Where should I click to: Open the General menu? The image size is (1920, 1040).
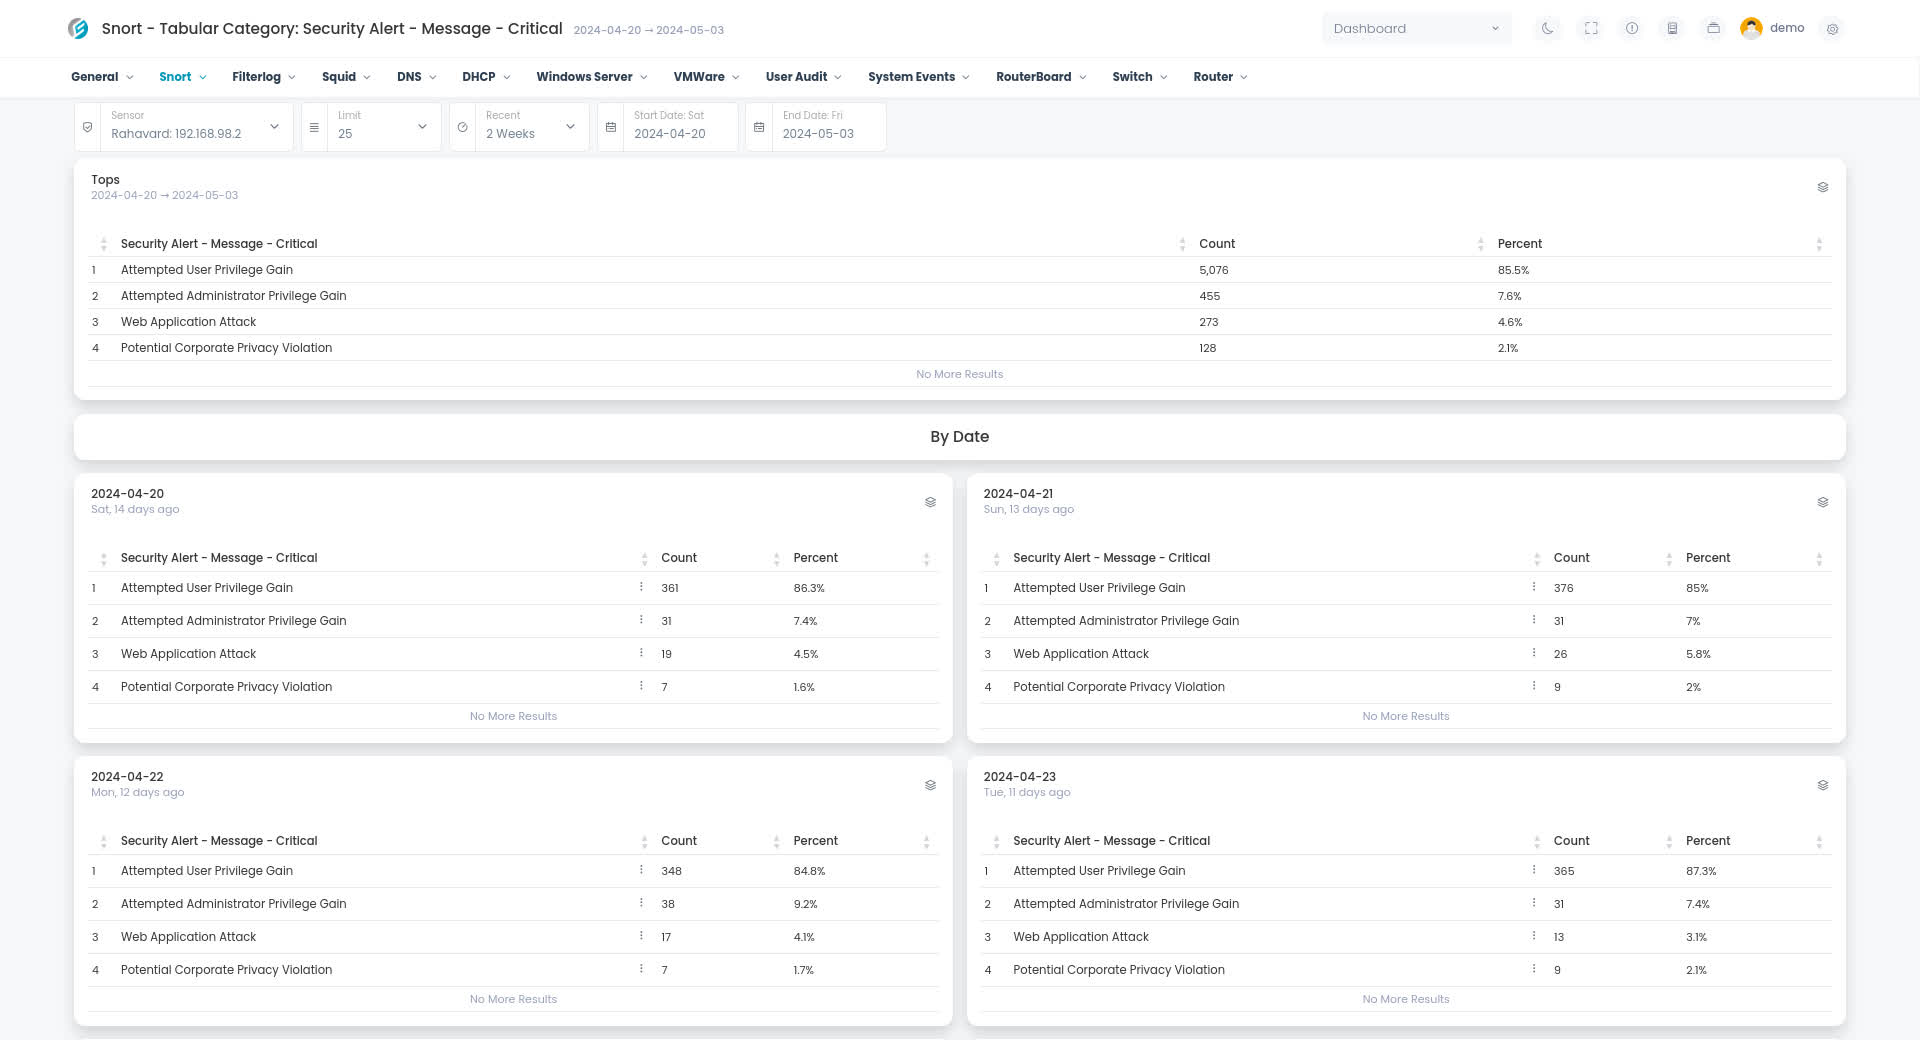coord(102,77)
